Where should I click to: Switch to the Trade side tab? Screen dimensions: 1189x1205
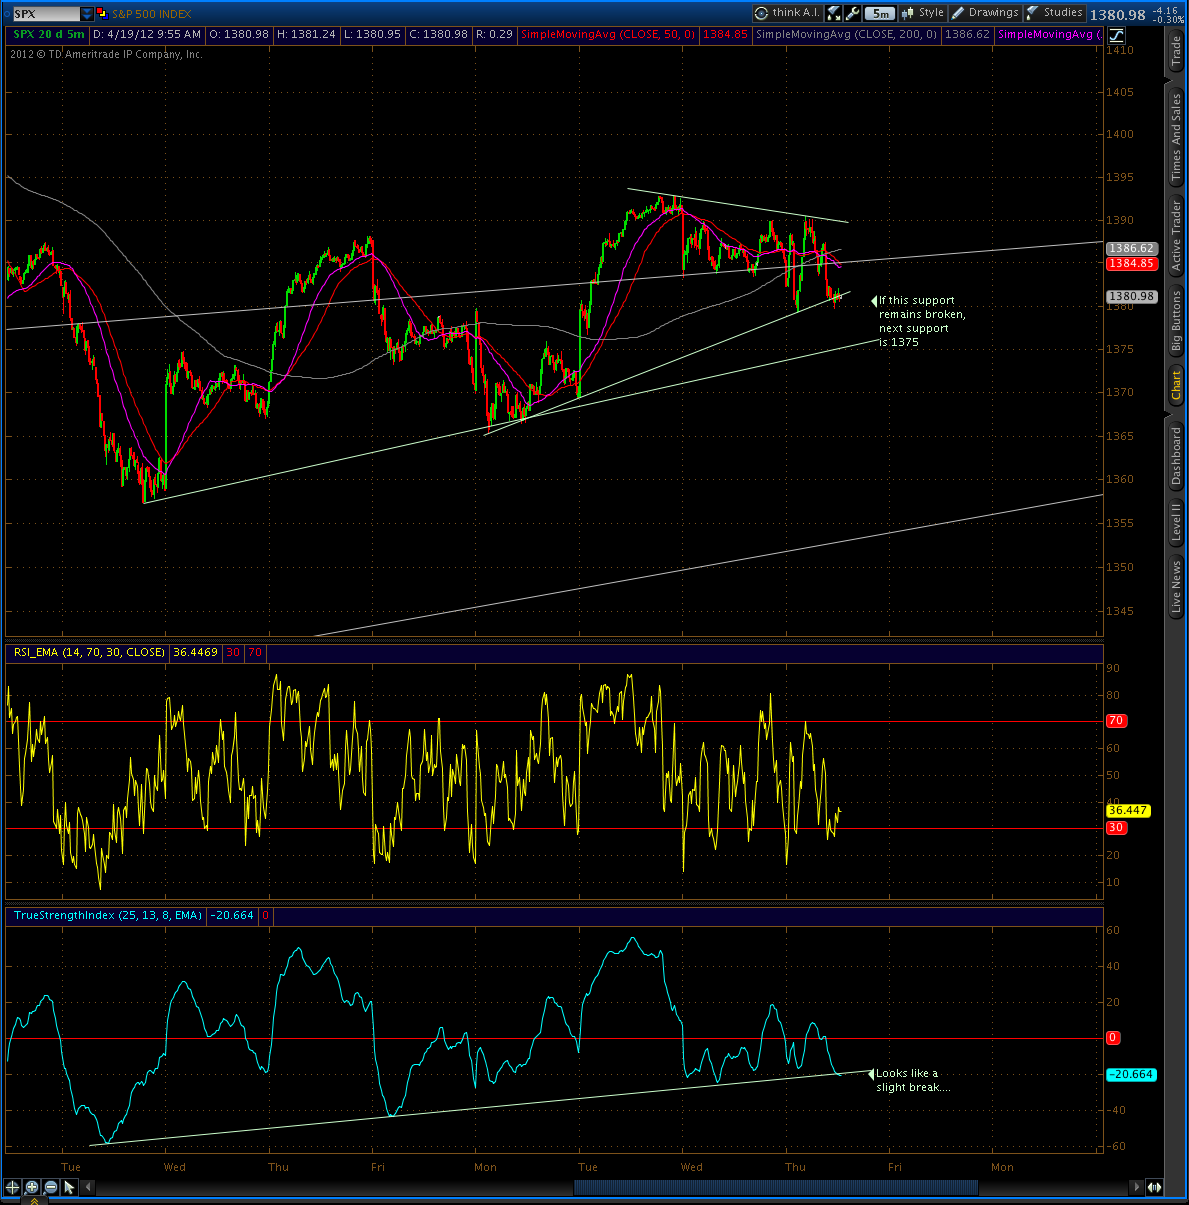point(1176,52)
